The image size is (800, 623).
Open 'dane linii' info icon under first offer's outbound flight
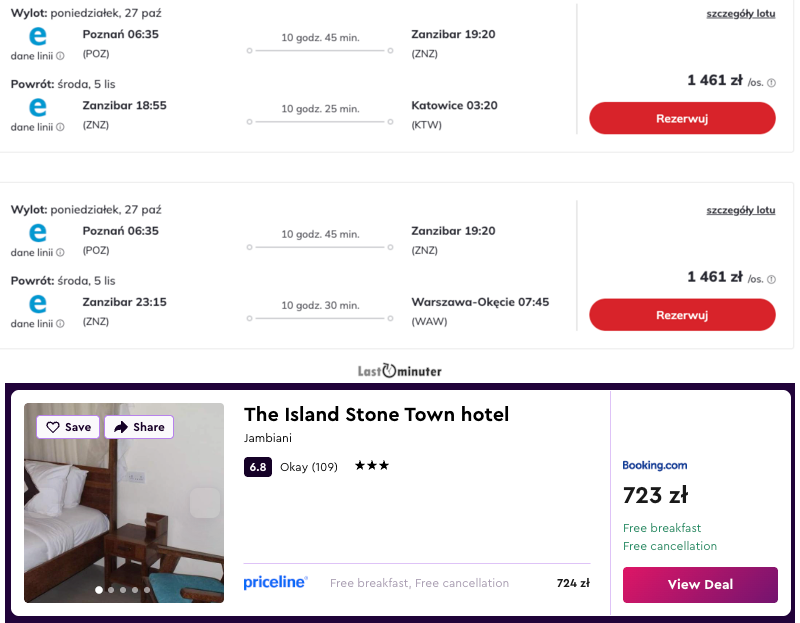tap(60, 56)
